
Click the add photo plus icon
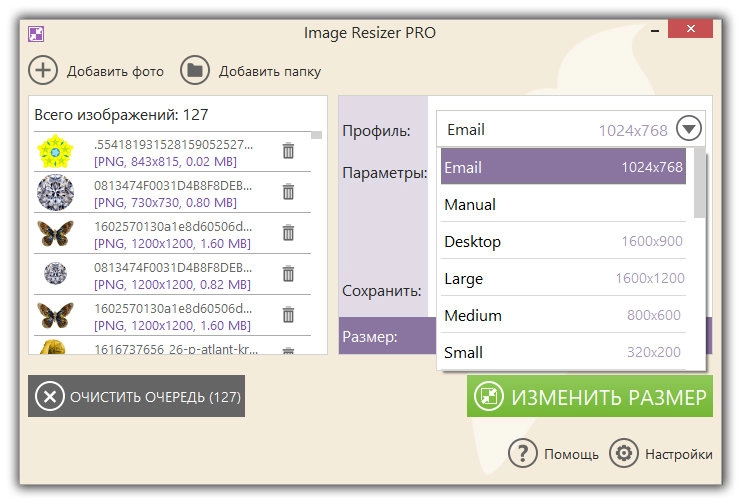coord(43,70)
